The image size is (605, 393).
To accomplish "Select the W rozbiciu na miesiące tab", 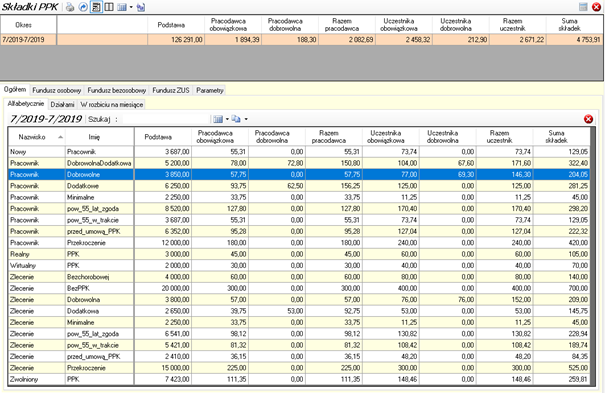I will click(112, 105).
